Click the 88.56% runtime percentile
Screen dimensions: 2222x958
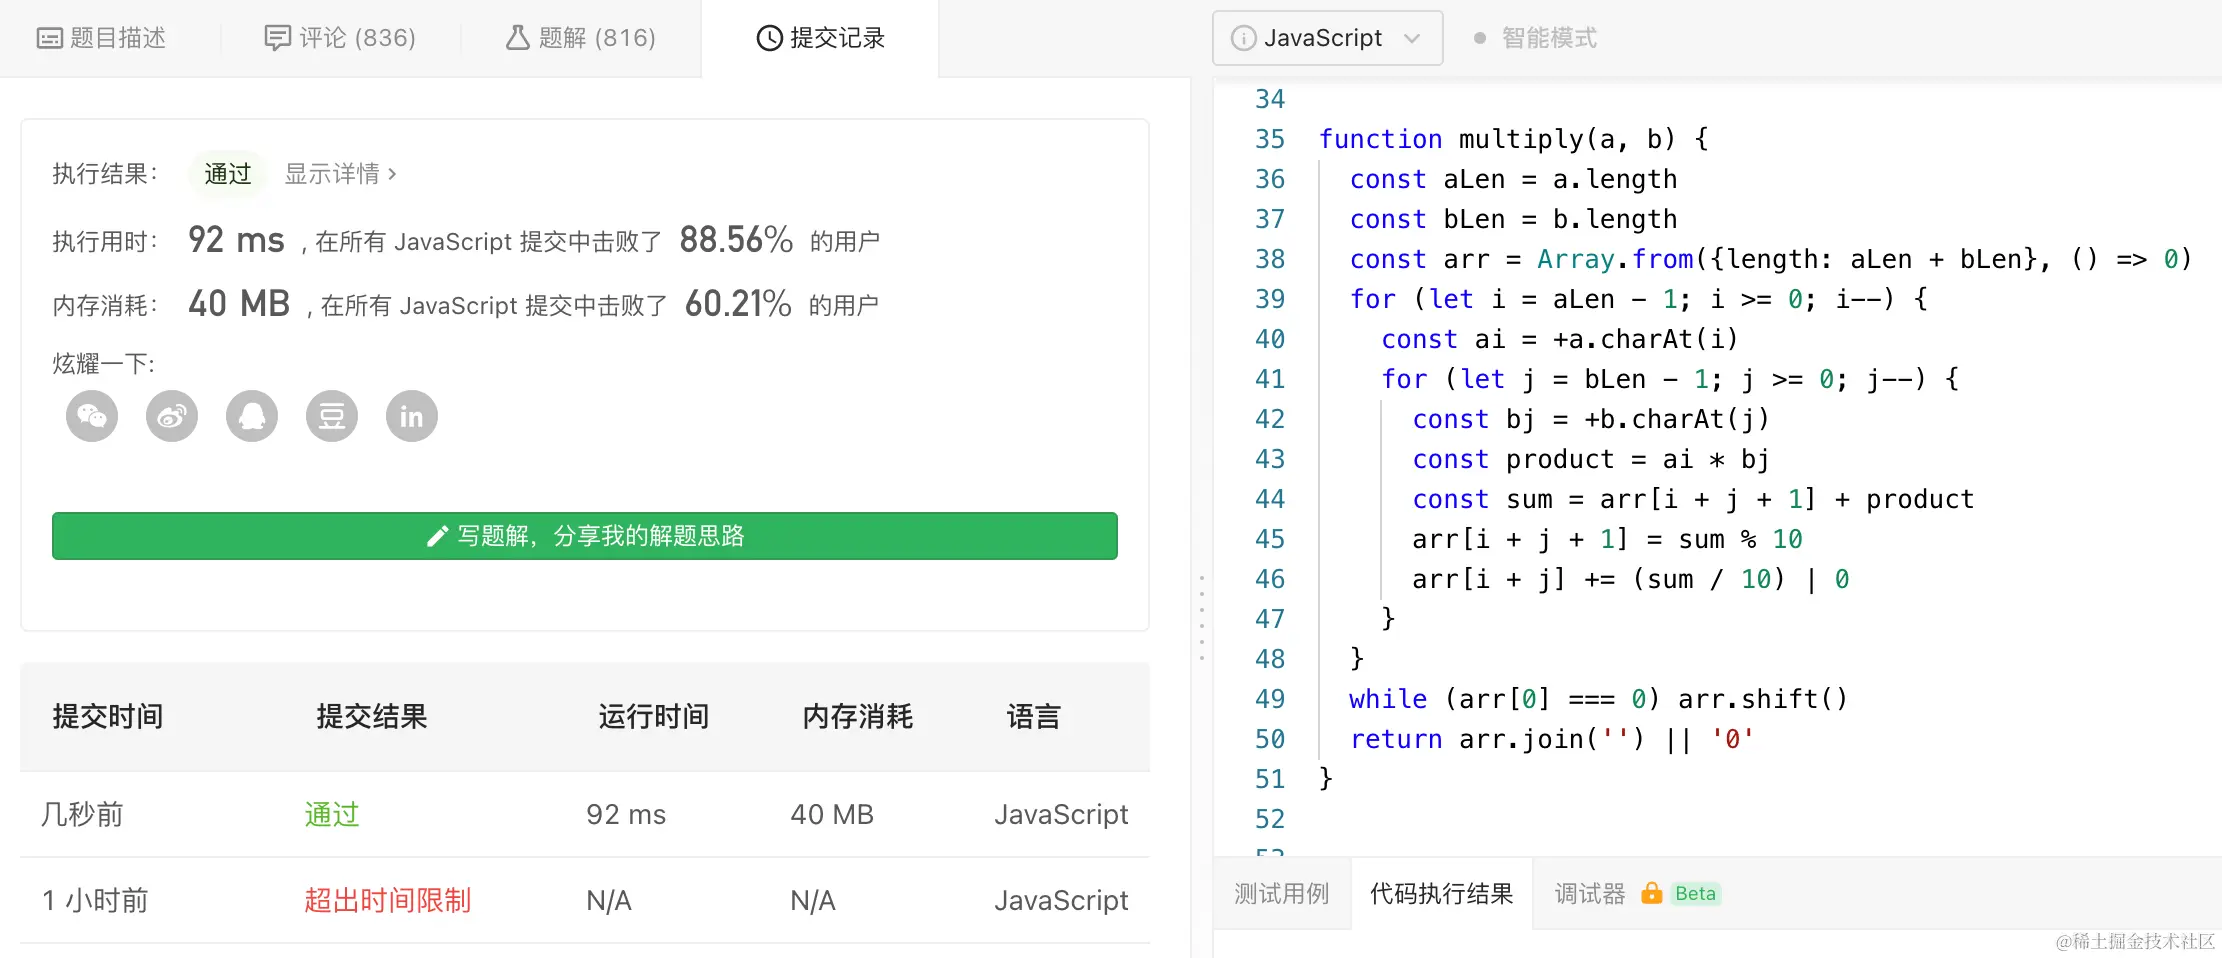736,240
